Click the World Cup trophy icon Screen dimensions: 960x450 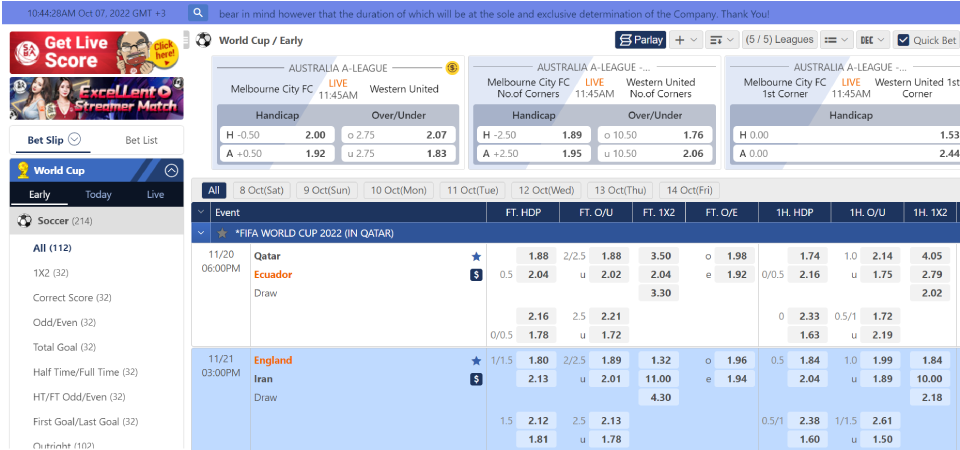pyautogui.click(x=23, y=170)
